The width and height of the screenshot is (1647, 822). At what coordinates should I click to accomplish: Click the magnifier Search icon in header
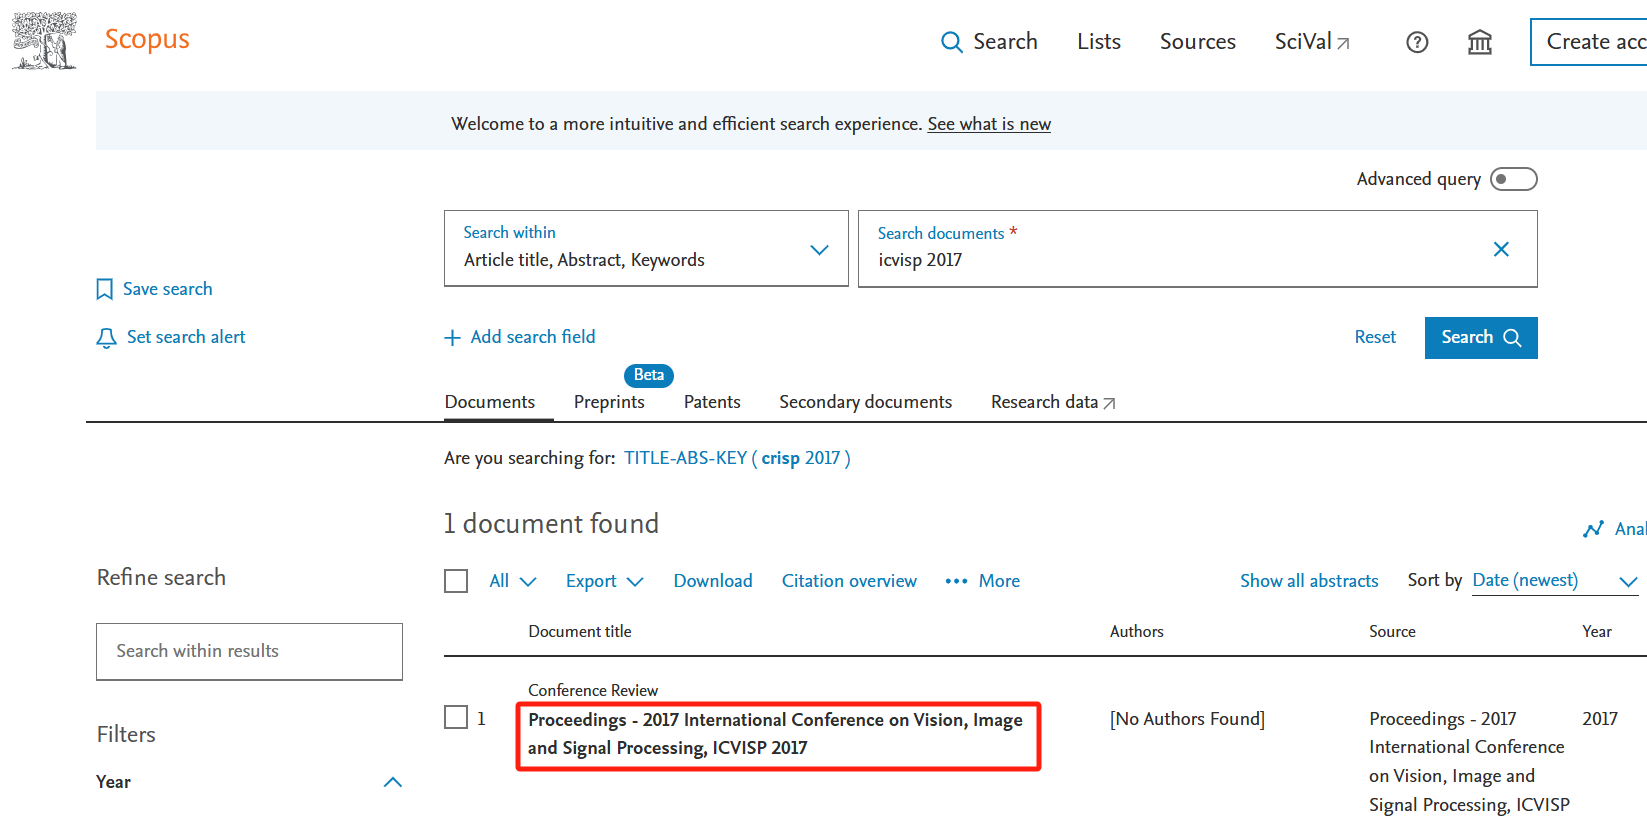[x=951, y=42]
